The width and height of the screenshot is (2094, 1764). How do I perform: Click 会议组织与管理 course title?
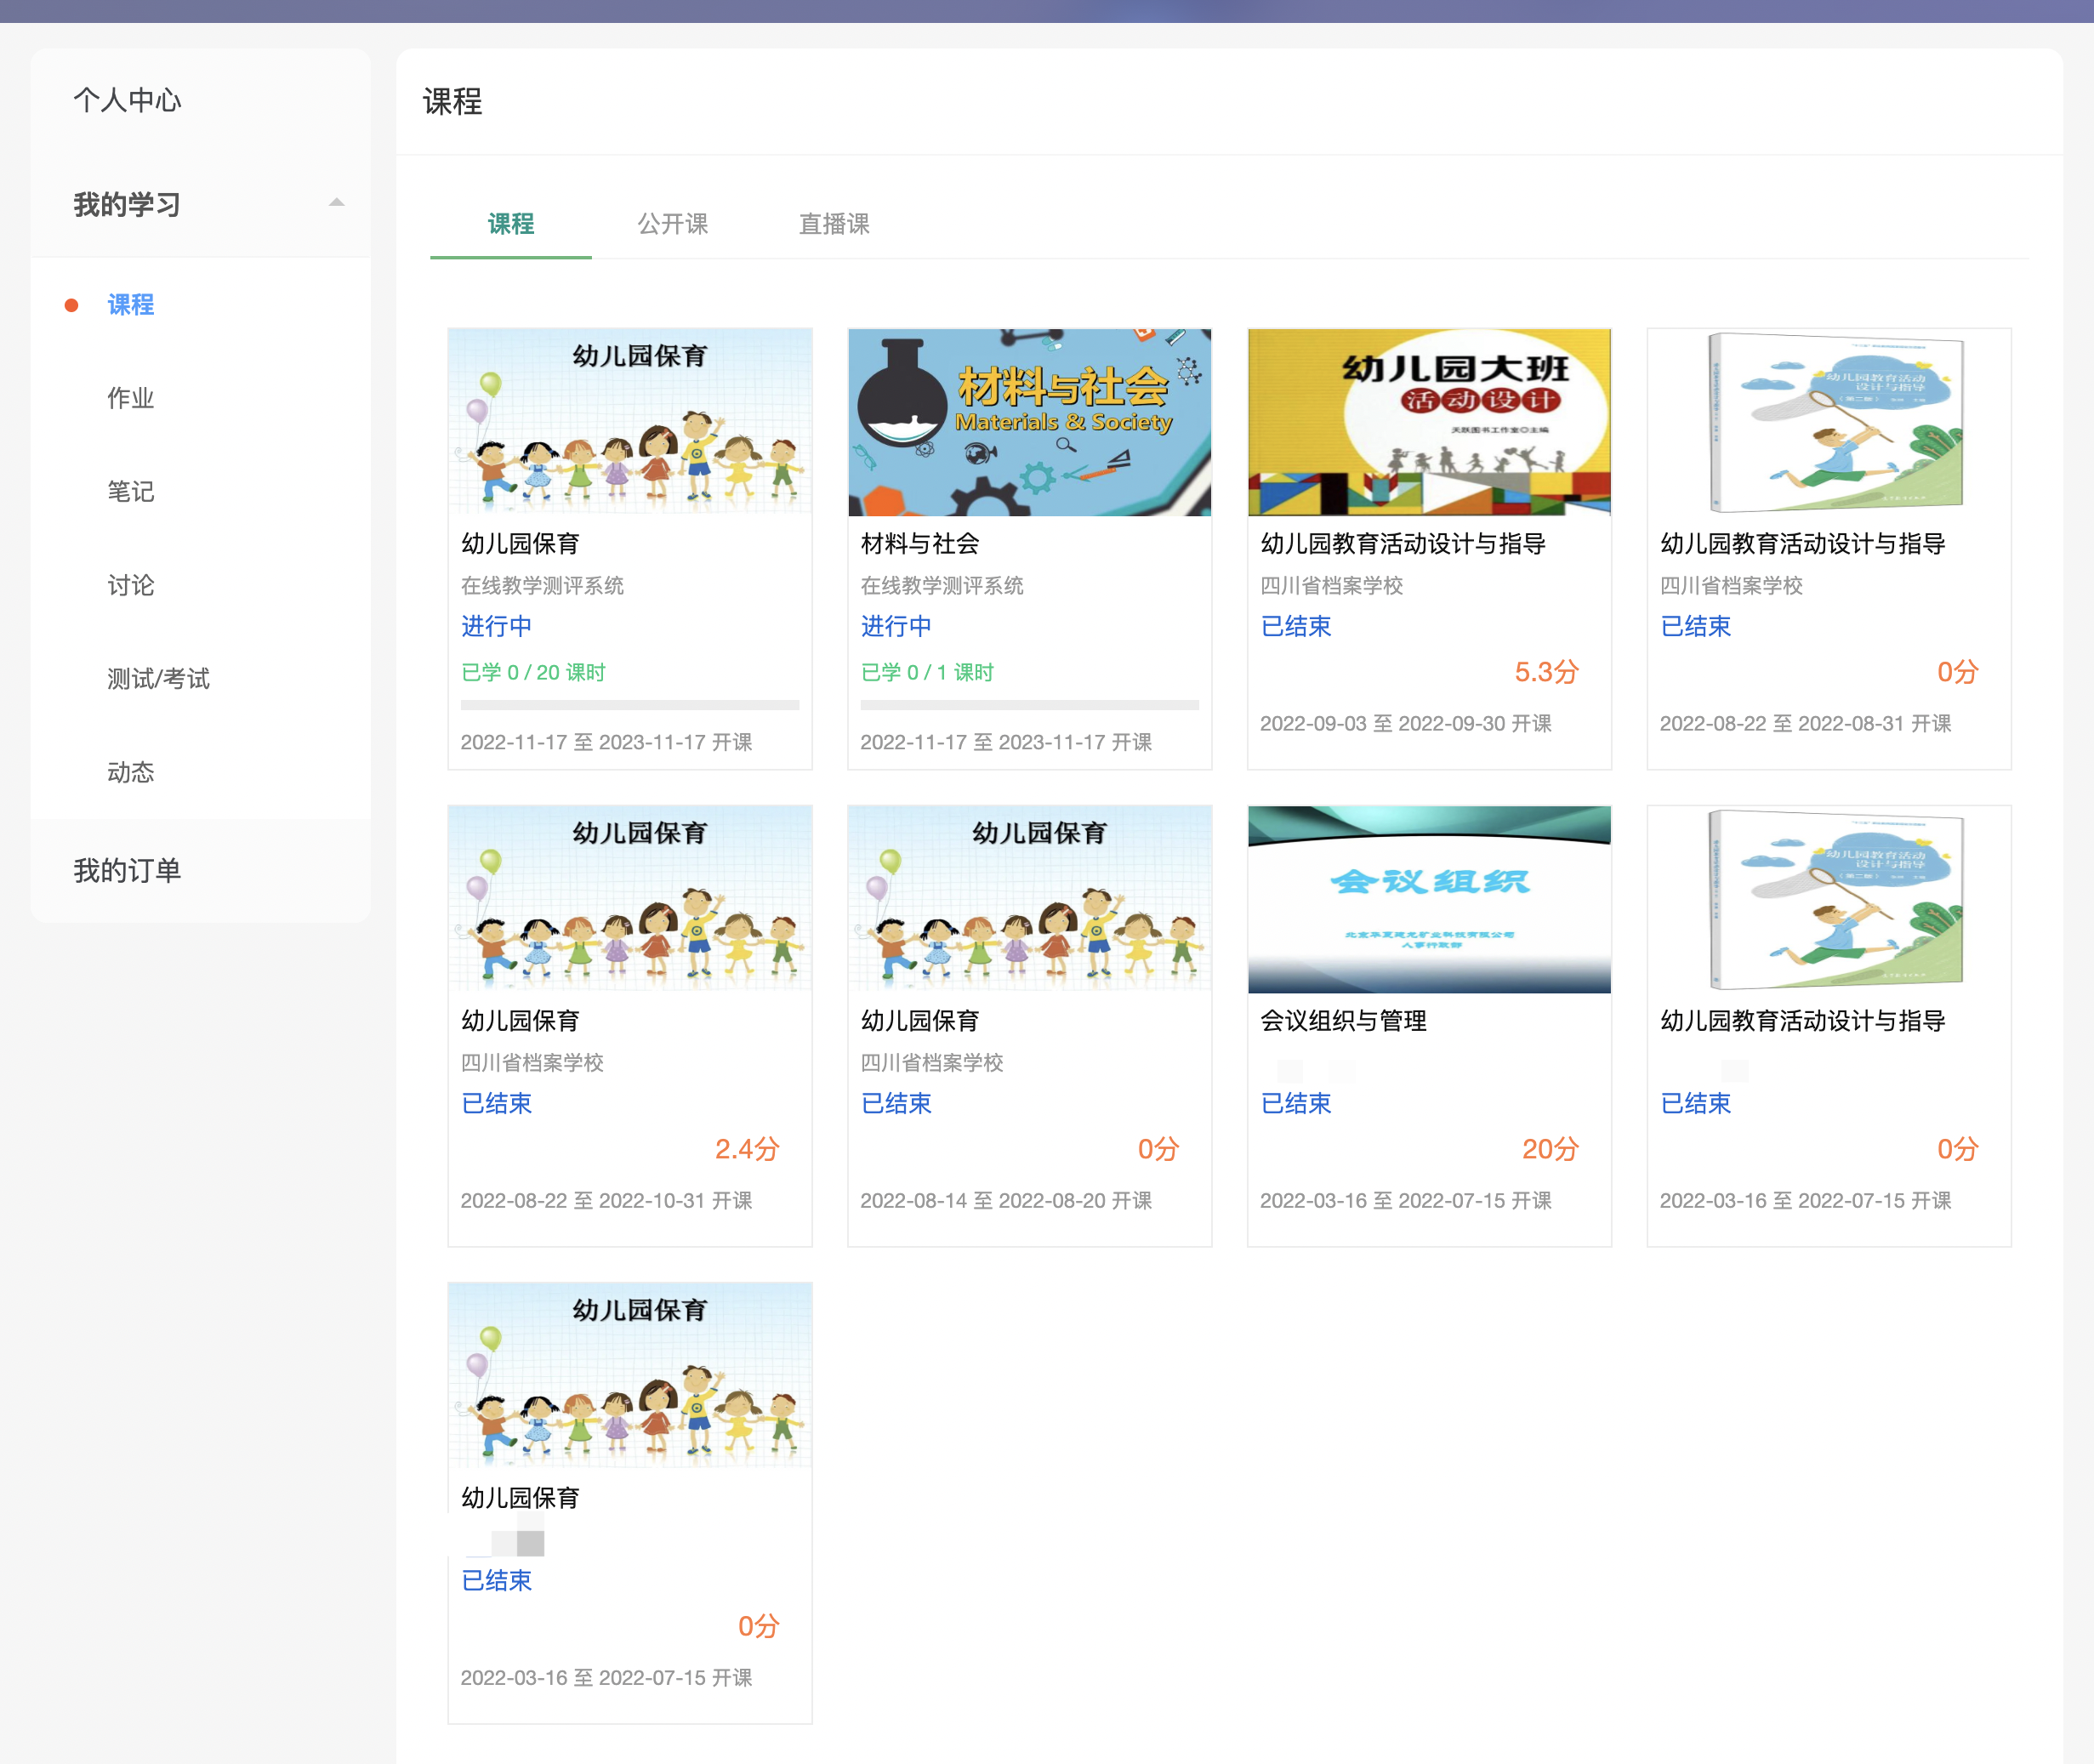(x=1342, y=1020)
